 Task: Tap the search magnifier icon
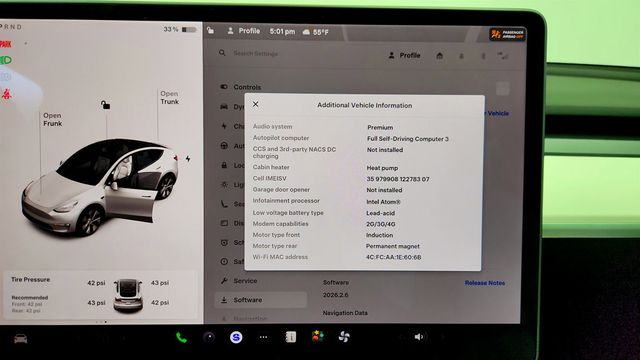222,53
